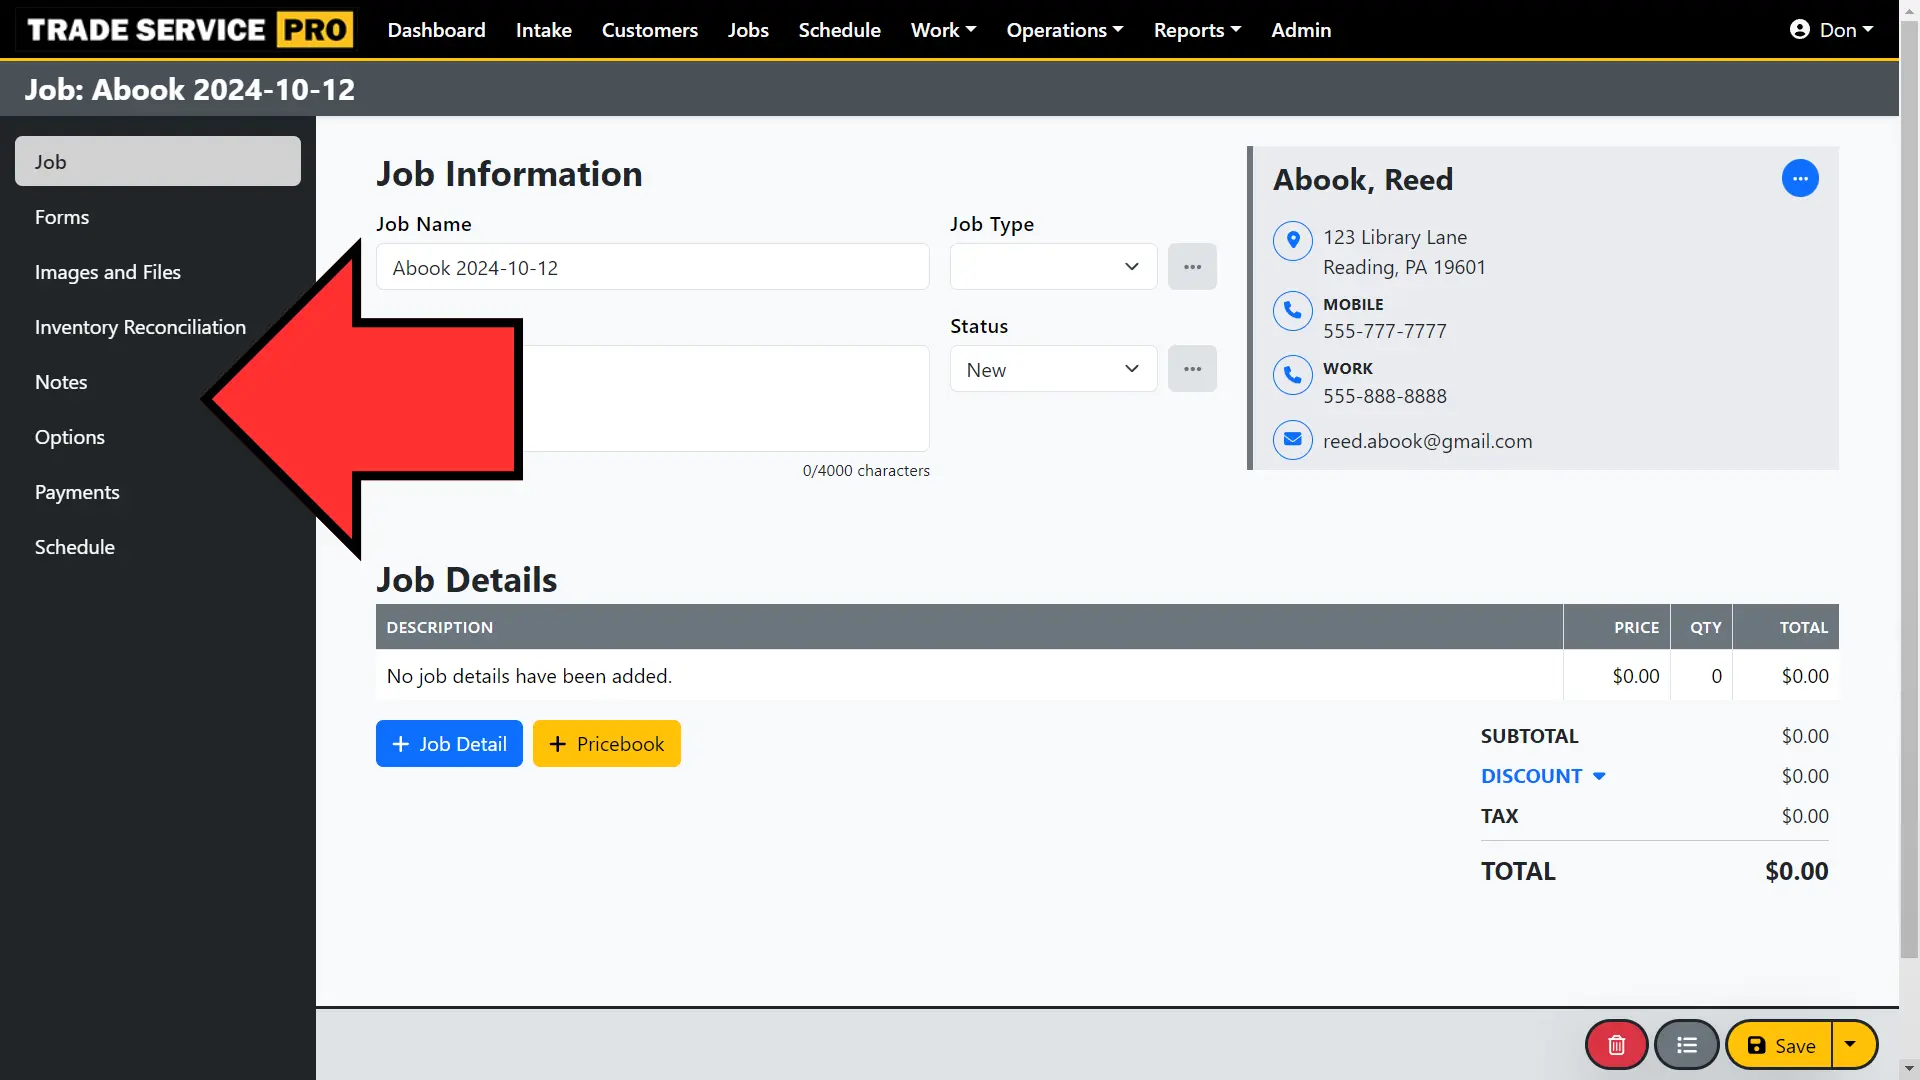Viewport: 1920px width, 1080px height.
Task: Open the Status ellipsis options button
Action: [1192, 368]
